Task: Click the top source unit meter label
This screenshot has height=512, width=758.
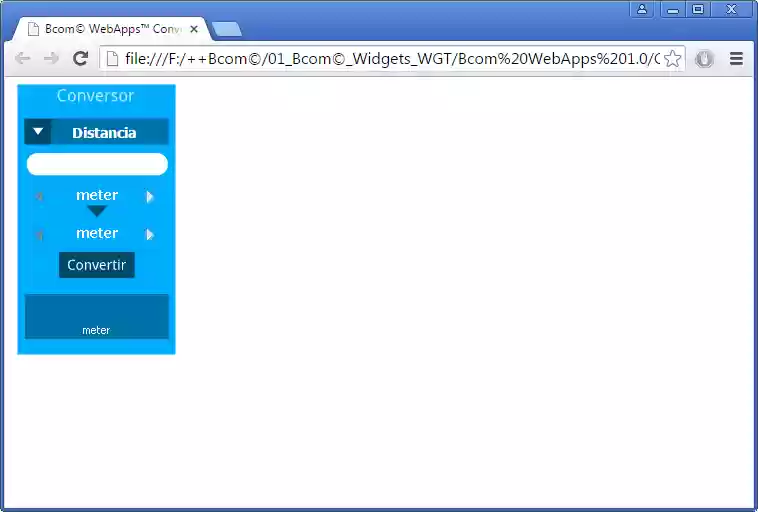Action: coord(97,195)
